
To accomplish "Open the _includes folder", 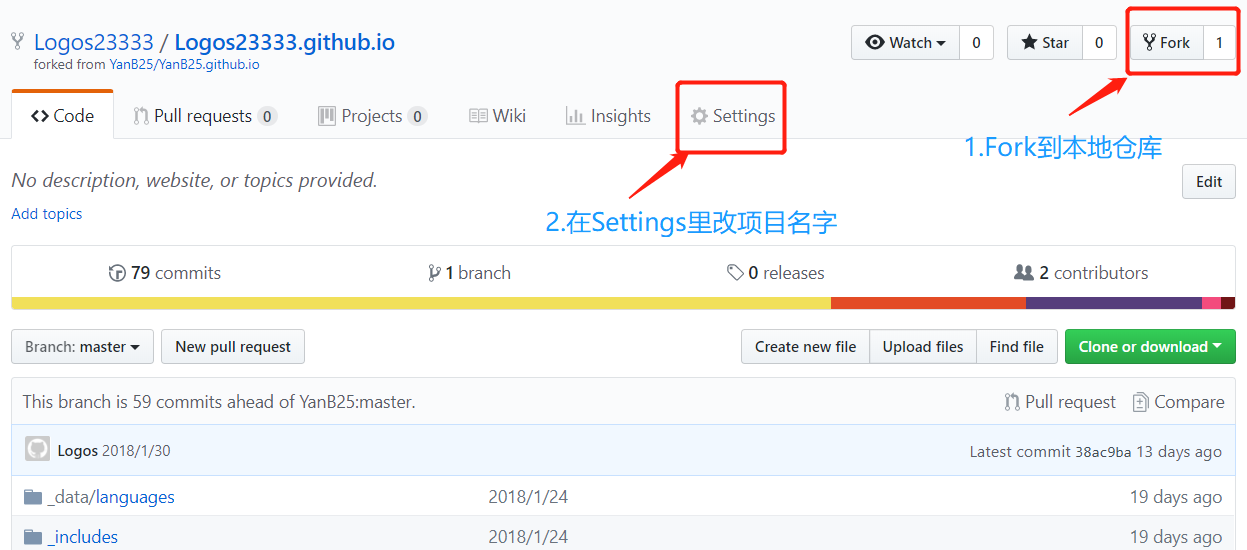I will [83, 537].
